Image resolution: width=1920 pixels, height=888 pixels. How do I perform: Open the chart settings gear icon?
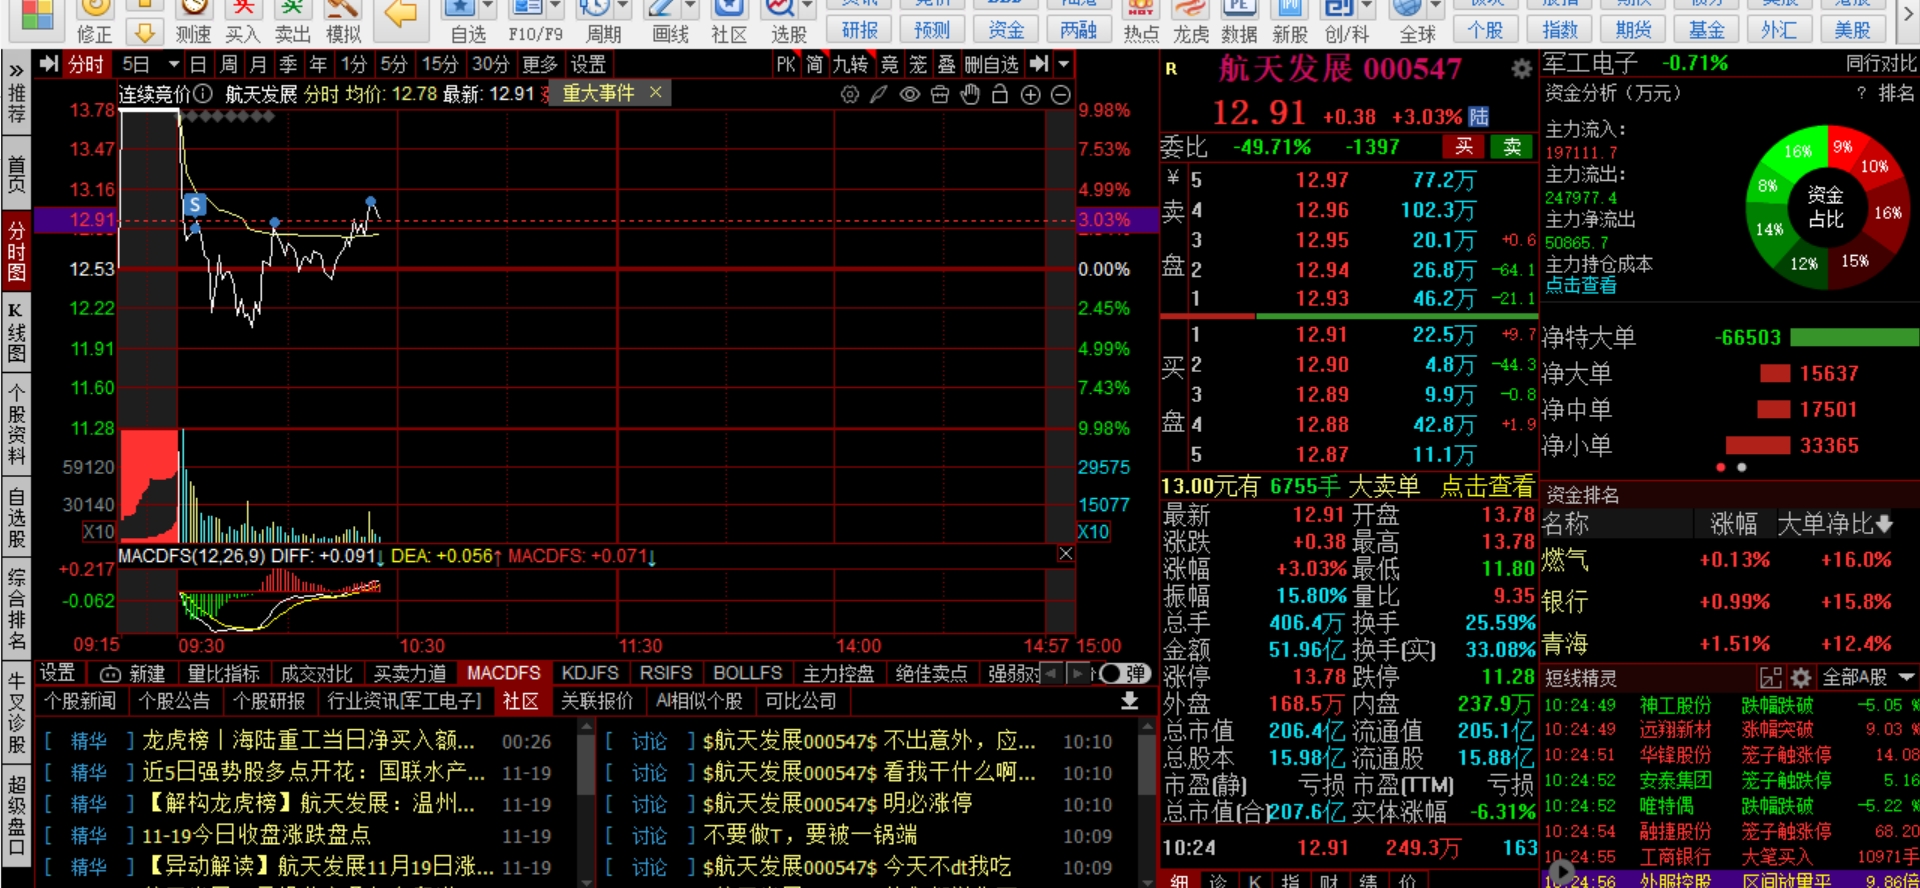pos(850,94)
